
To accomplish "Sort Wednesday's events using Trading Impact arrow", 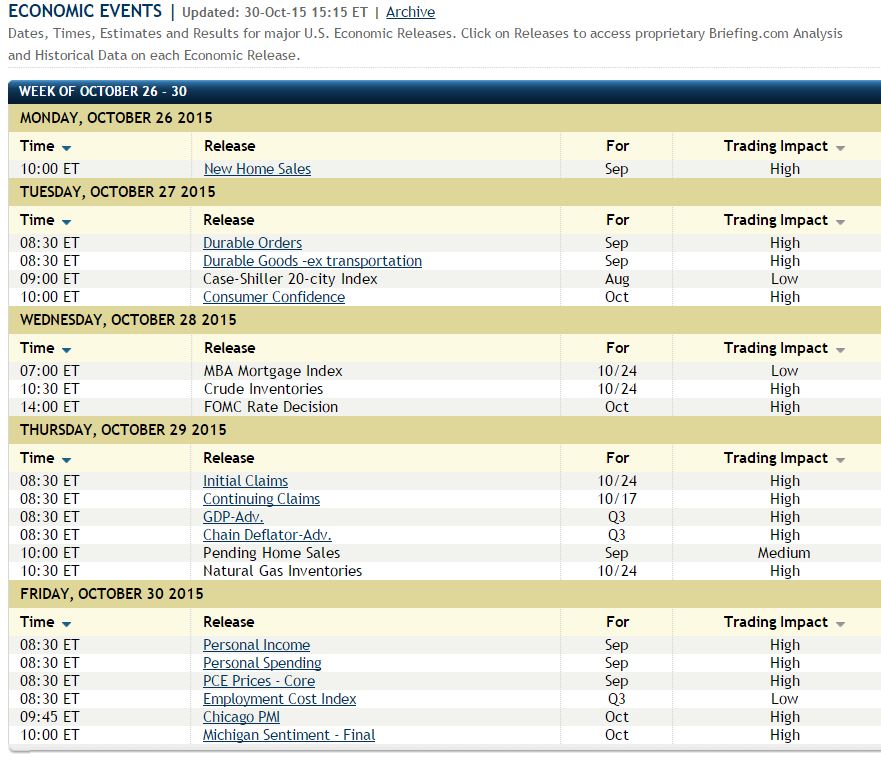I will [x=840, y=350].
